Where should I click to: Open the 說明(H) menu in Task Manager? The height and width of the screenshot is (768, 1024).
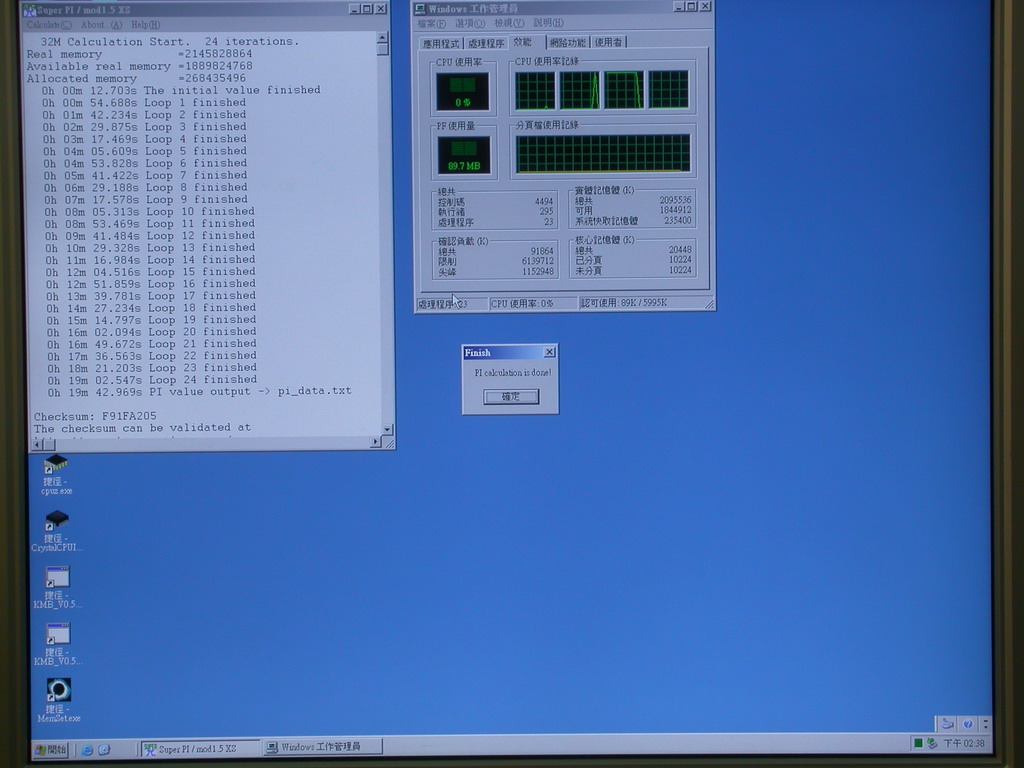(548, 23)
